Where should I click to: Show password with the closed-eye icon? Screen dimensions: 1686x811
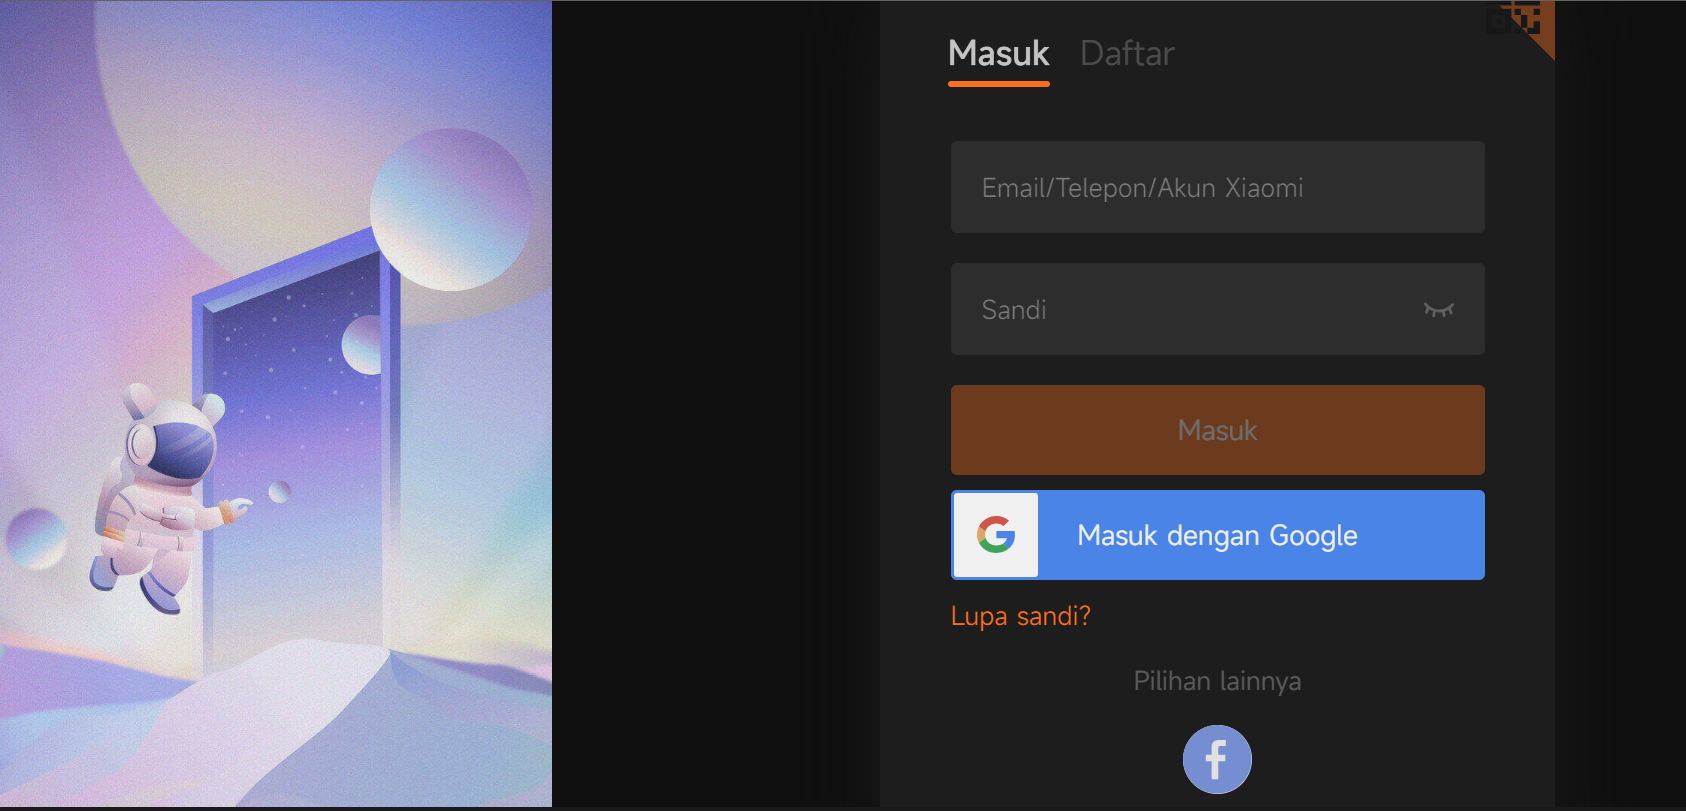[x=1439, y=310]
